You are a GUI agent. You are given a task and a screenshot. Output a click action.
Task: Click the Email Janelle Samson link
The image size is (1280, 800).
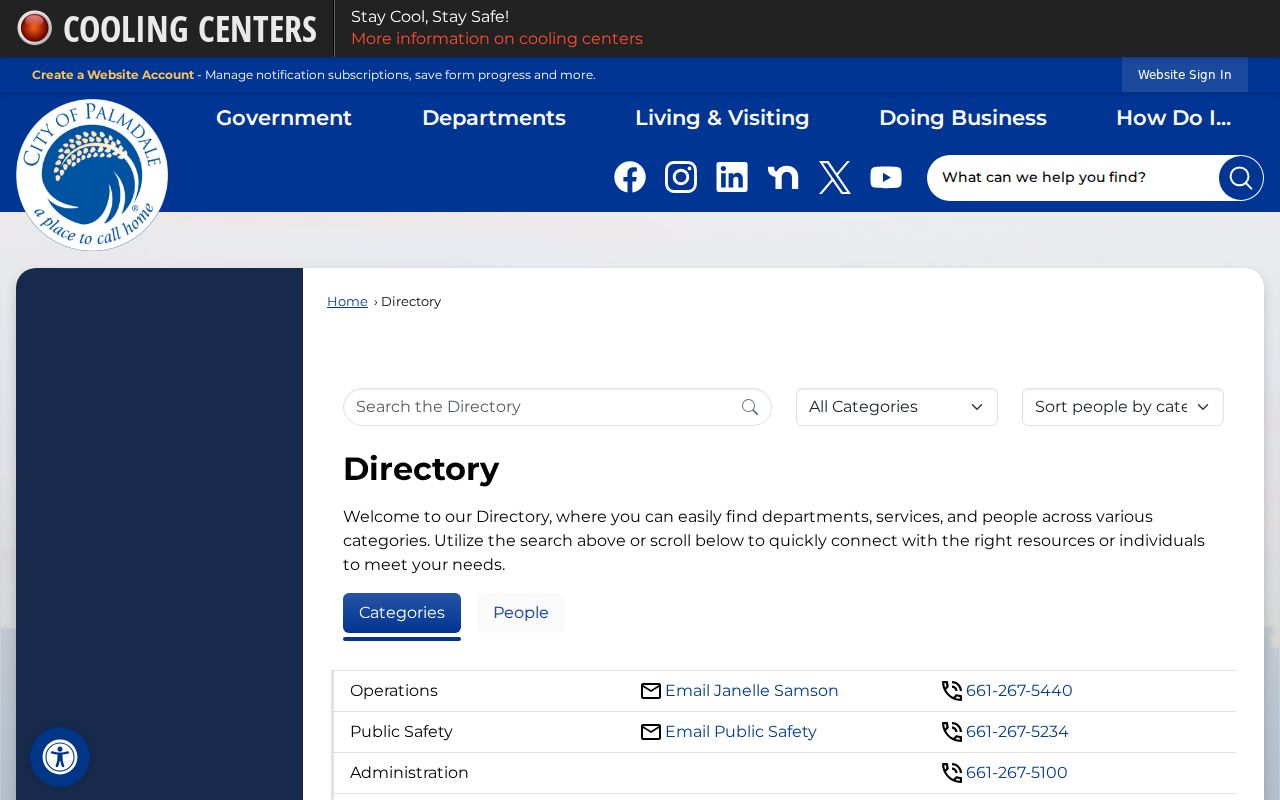[752, 691]
